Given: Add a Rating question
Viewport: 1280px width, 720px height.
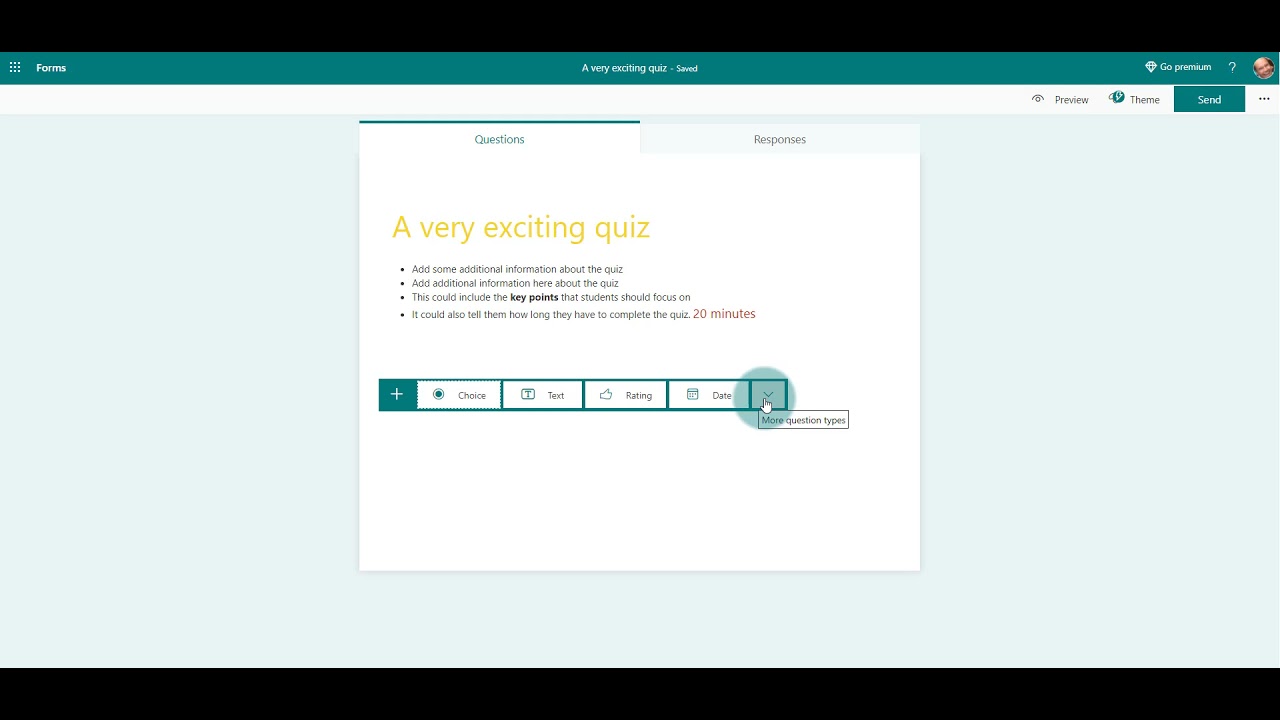Looking at the screenshot, I should click(x=625, y=395).
